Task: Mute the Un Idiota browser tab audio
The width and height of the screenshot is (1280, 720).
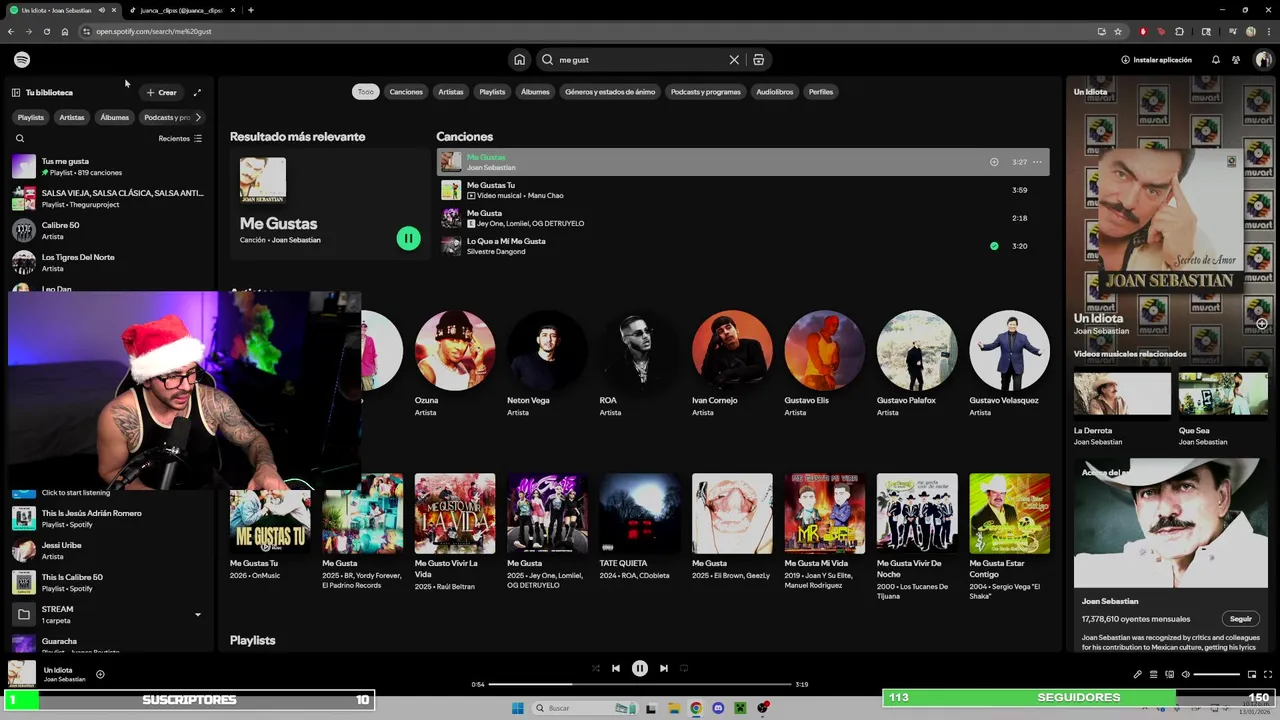Action: pos(102,10)
